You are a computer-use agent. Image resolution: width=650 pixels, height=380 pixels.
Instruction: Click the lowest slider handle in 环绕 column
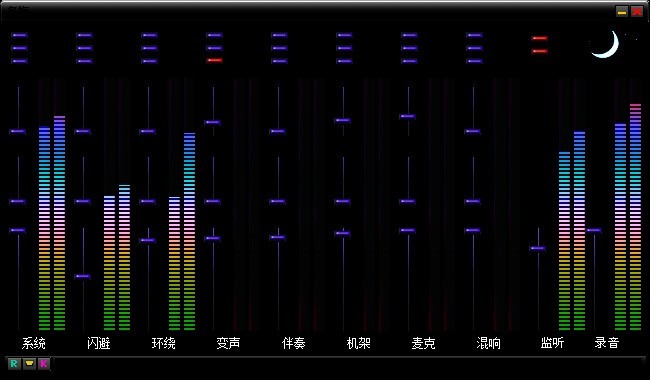click(148, 240)
